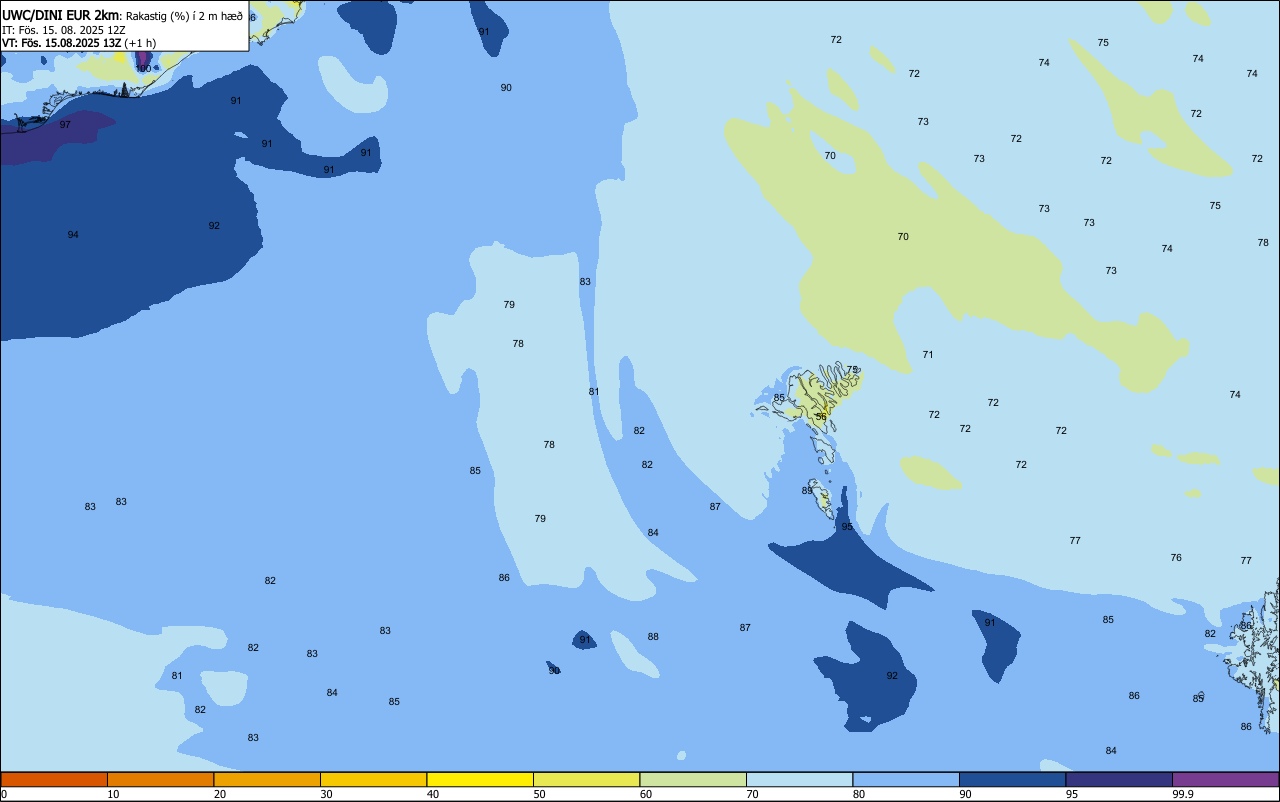Select the dark blue 90–95 legend segment
Screen dimensions: 1280x802
point(1012,779)
